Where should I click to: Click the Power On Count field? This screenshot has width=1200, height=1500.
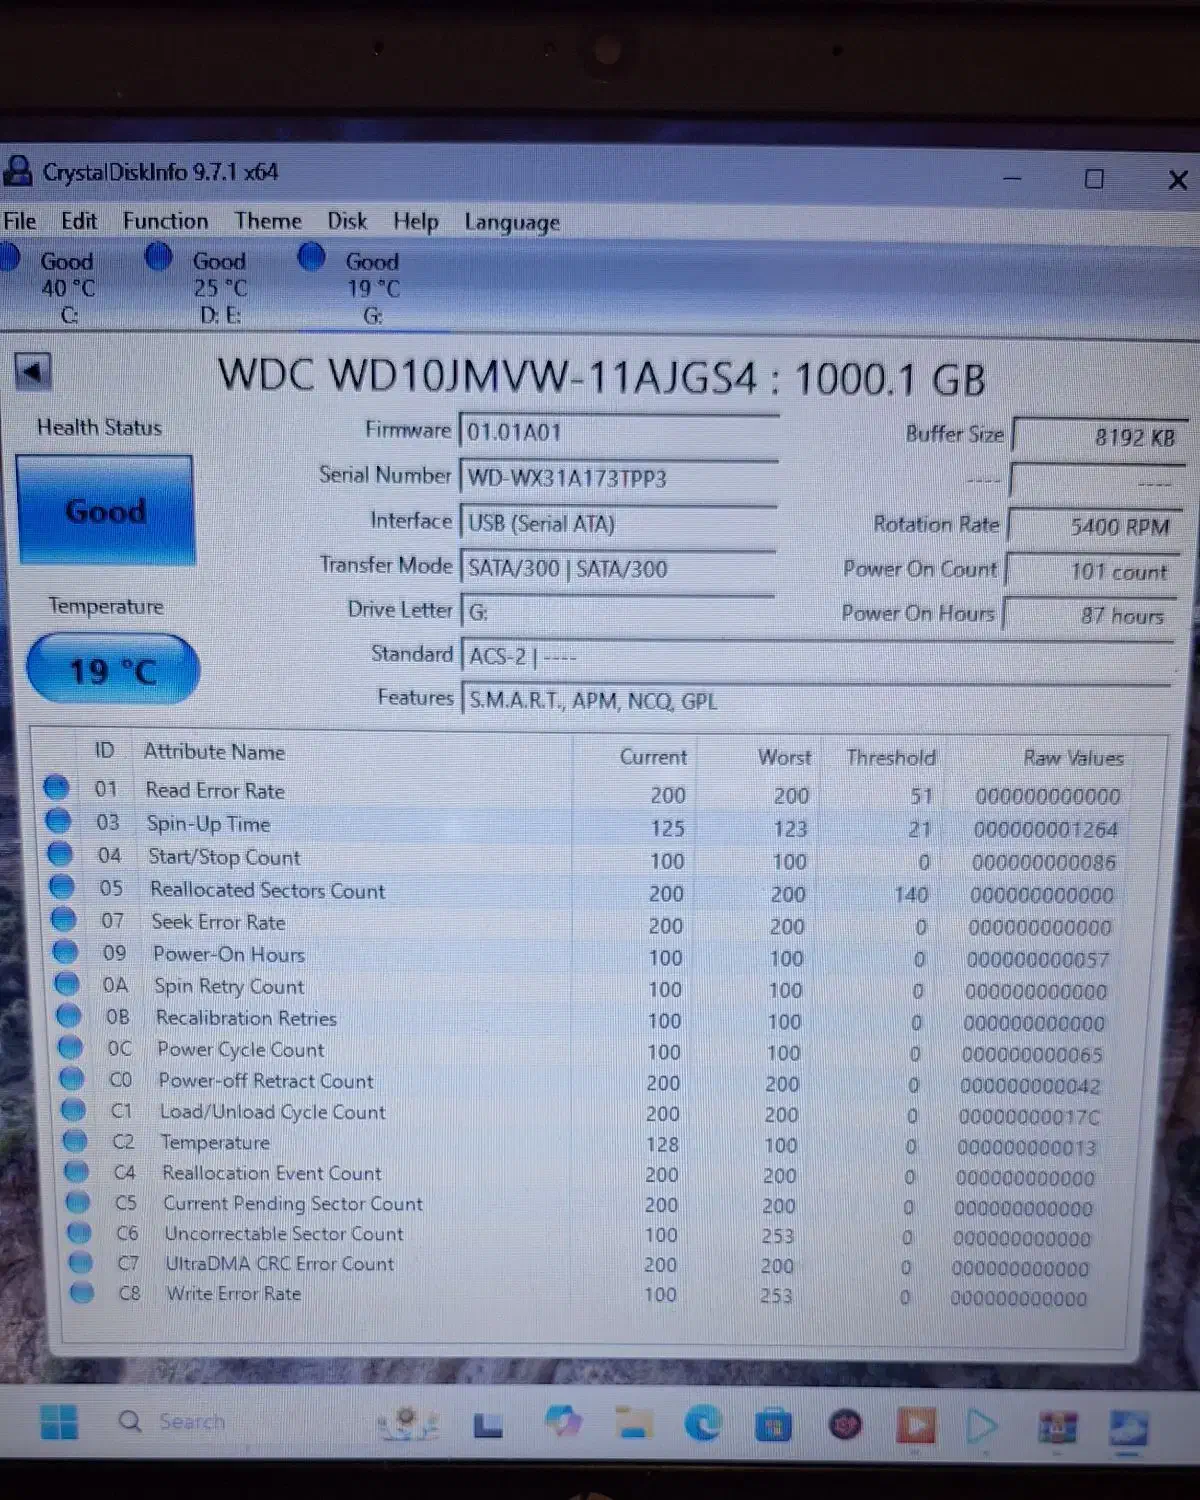1093,571
